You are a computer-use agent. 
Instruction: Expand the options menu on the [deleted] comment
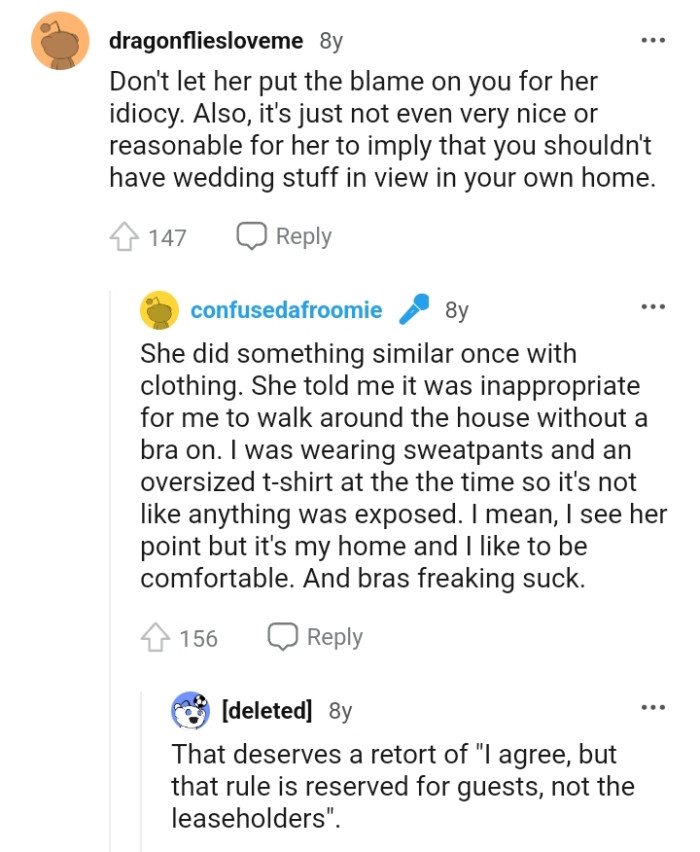coord(652,708)
